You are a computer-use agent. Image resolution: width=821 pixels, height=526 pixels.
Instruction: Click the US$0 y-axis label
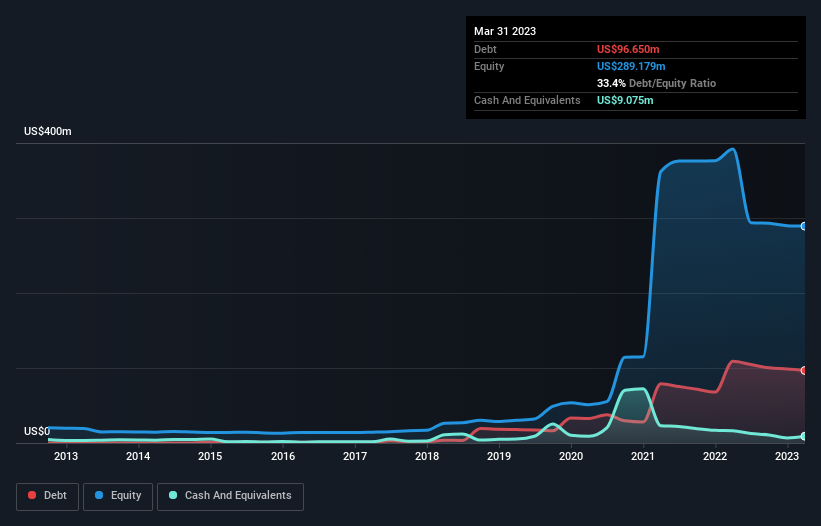[37, 431]
